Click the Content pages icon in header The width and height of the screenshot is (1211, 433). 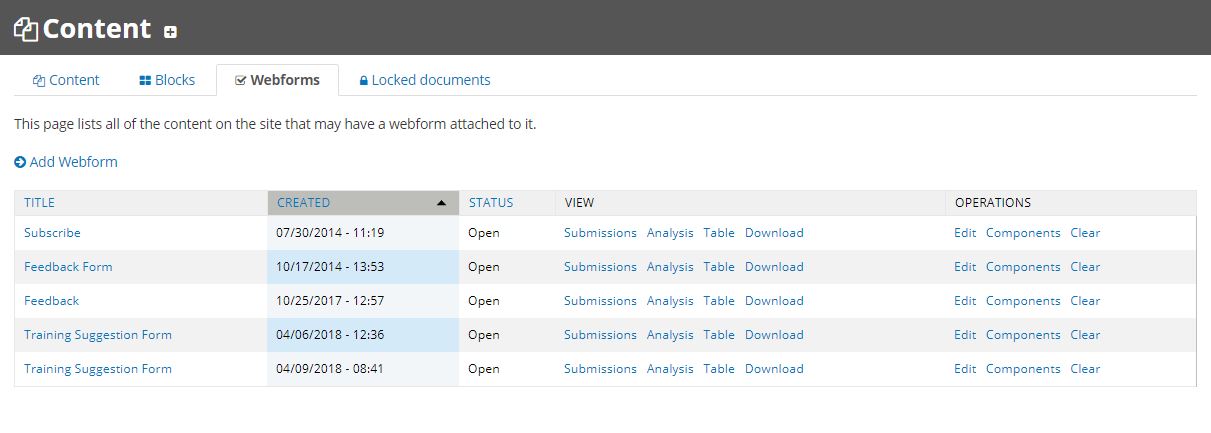tap(25, 29)
